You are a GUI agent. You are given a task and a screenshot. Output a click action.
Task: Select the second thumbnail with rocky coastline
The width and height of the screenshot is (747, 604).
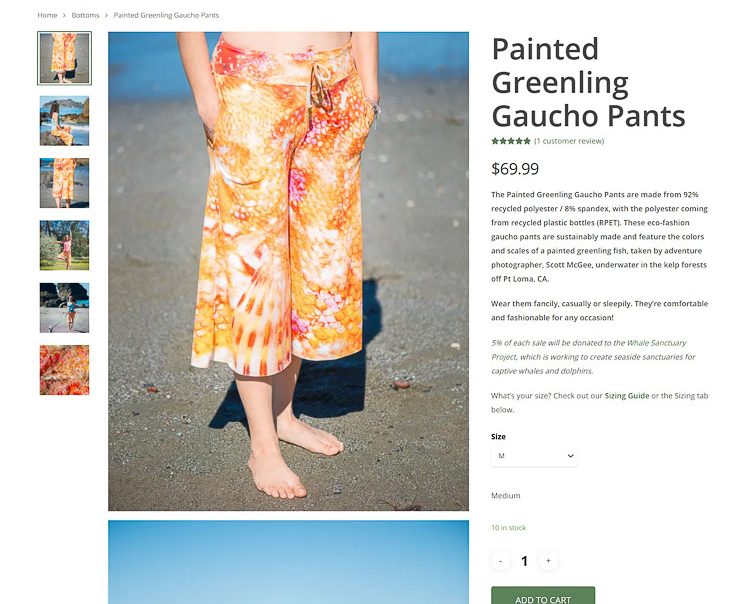coord(64,121)
